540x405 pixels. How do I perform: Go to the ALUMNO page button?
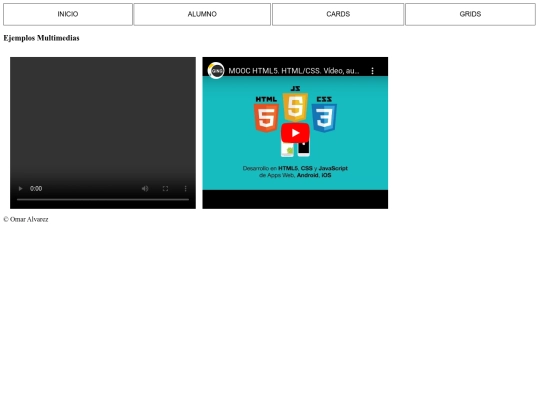coord(202,14)
